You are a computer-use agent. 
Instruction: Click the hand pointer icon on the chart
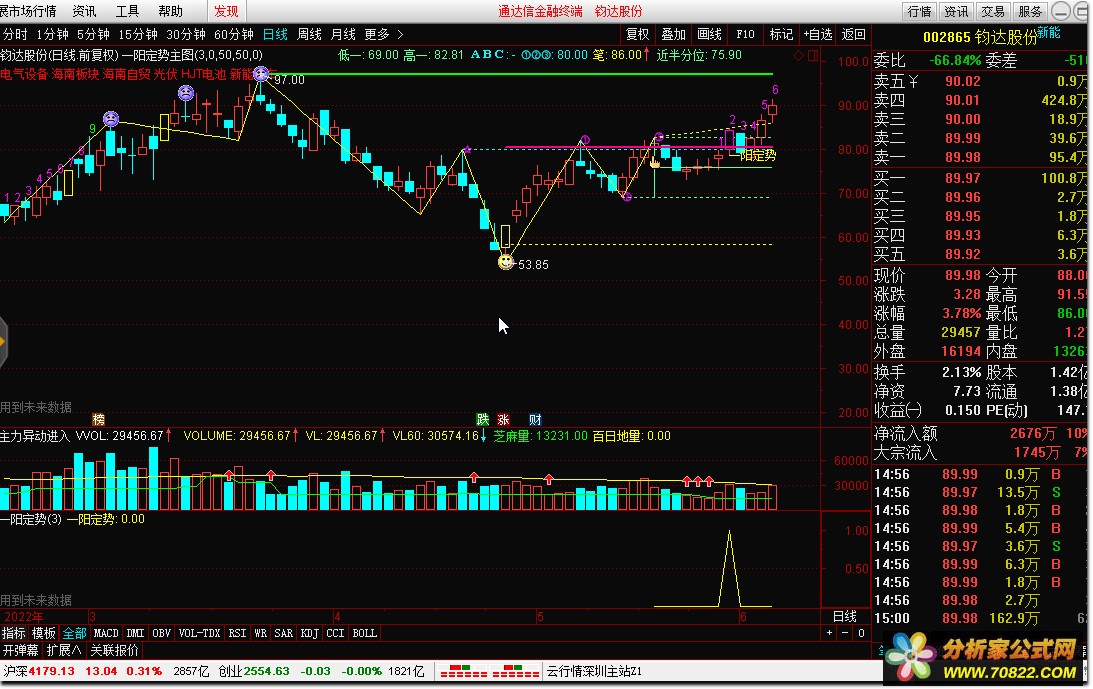[655, 162]
